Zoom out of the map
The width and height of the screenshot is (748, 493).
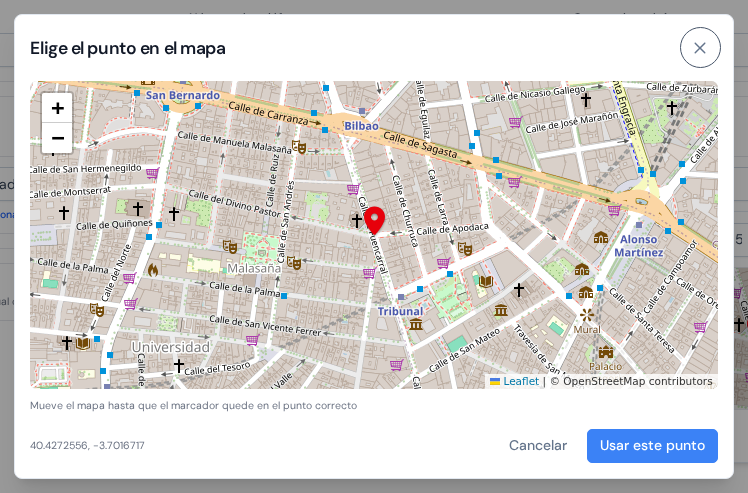[x=57, y=138]
